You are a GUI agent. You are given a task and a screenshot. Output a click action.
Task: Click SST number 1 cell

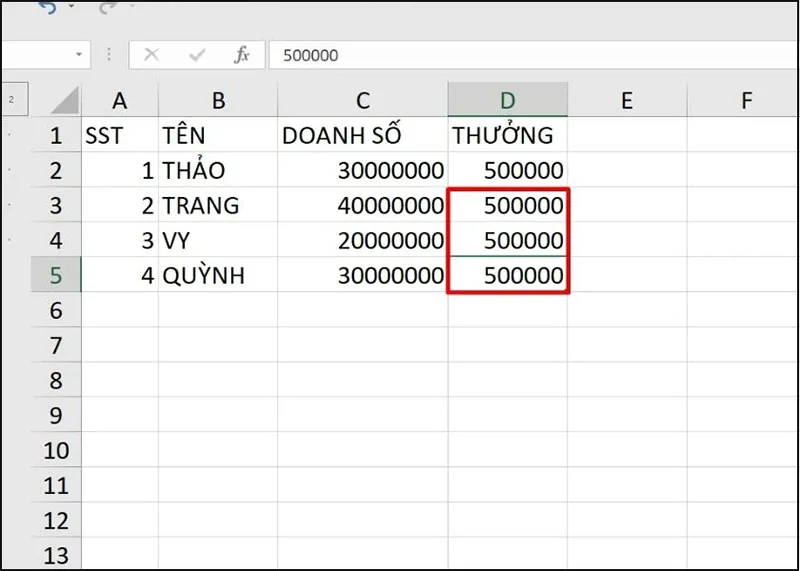pyautogui.click(x=120, y=170)
